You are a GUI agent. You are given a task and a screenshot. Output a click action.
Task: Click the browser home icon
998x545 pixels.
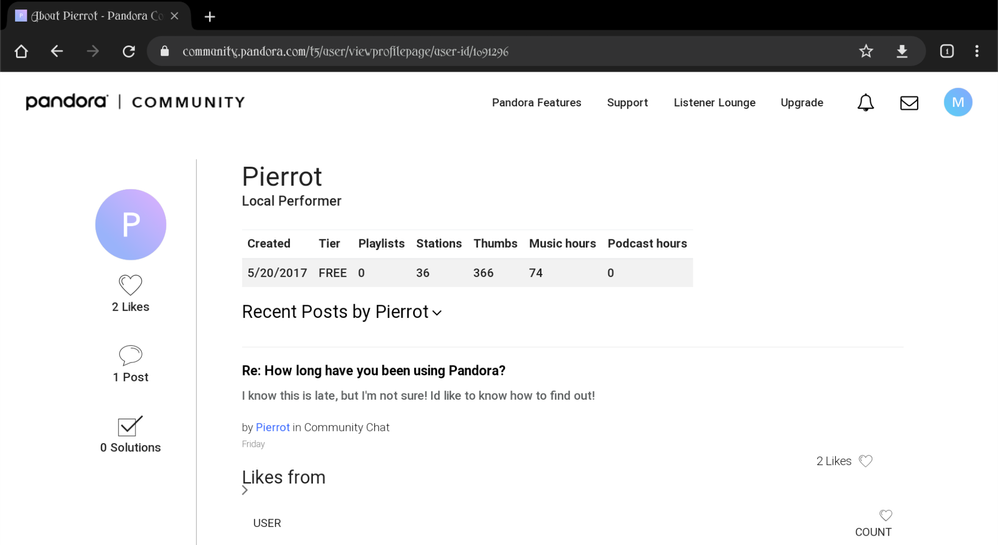tap(21, 51)
